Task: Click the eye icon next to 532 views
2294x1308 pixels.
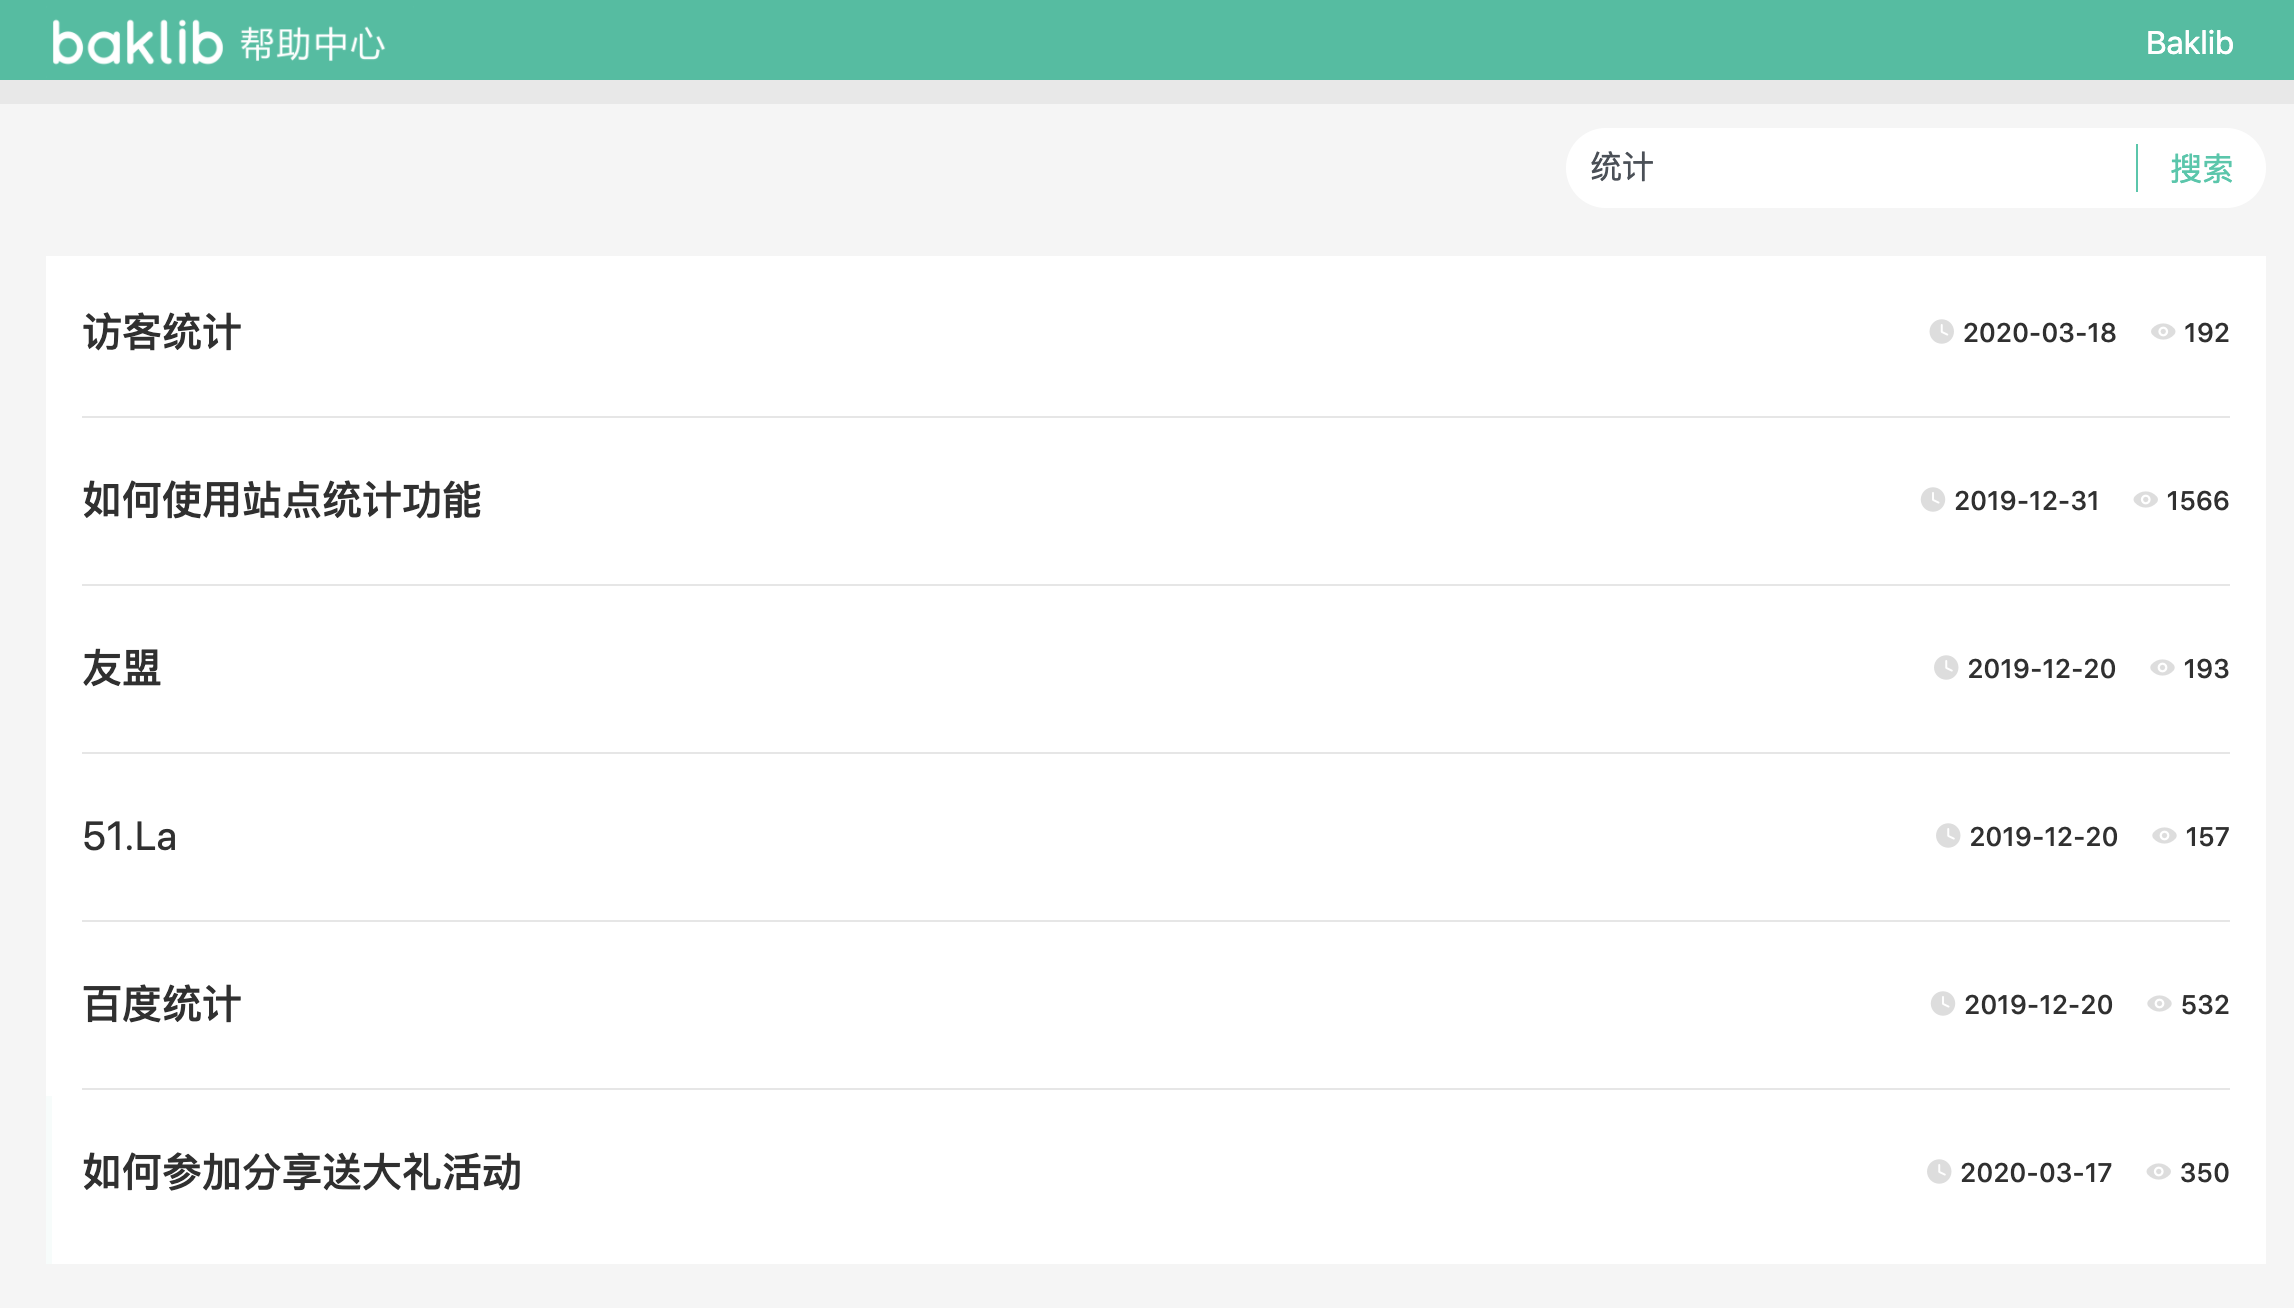Action: [x=2159, y=1004]
